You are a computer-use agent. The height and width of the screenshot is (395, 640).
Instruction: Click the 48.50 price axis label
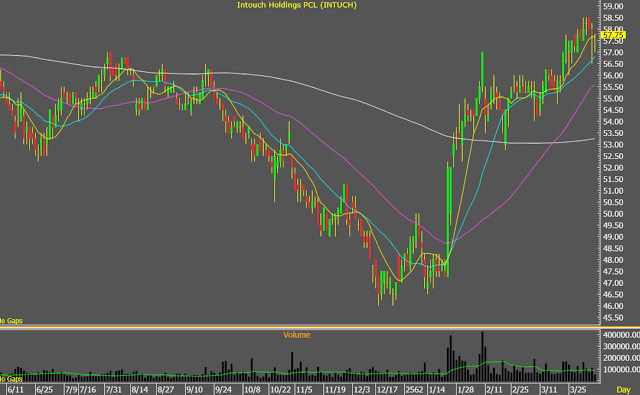click(613, 249)
